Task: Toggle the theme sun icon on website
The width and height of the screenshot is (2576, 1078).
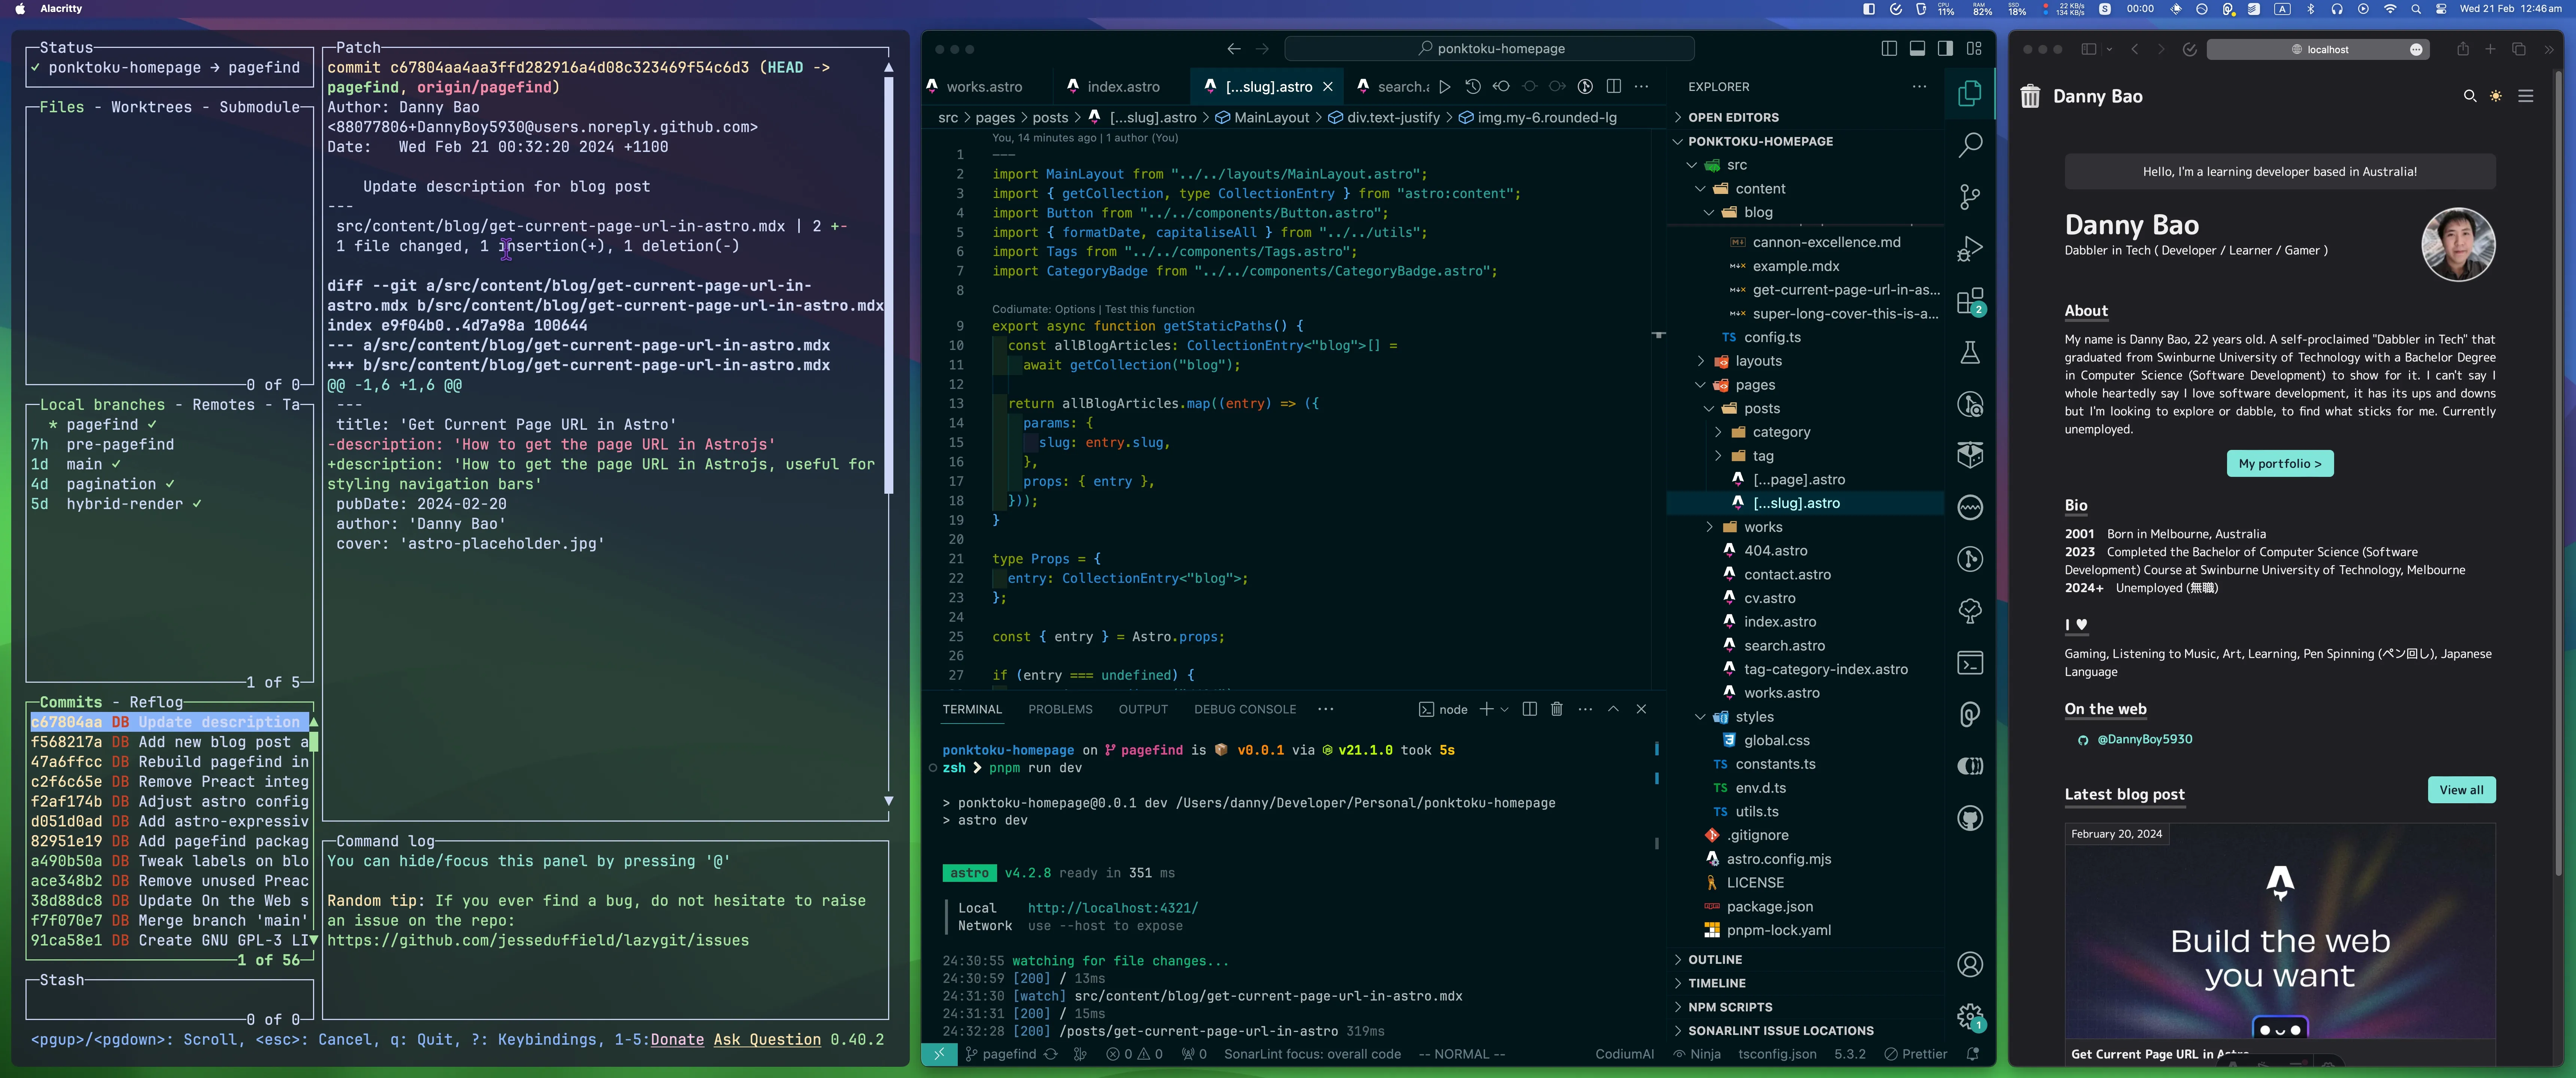Action: (2496, 96)
